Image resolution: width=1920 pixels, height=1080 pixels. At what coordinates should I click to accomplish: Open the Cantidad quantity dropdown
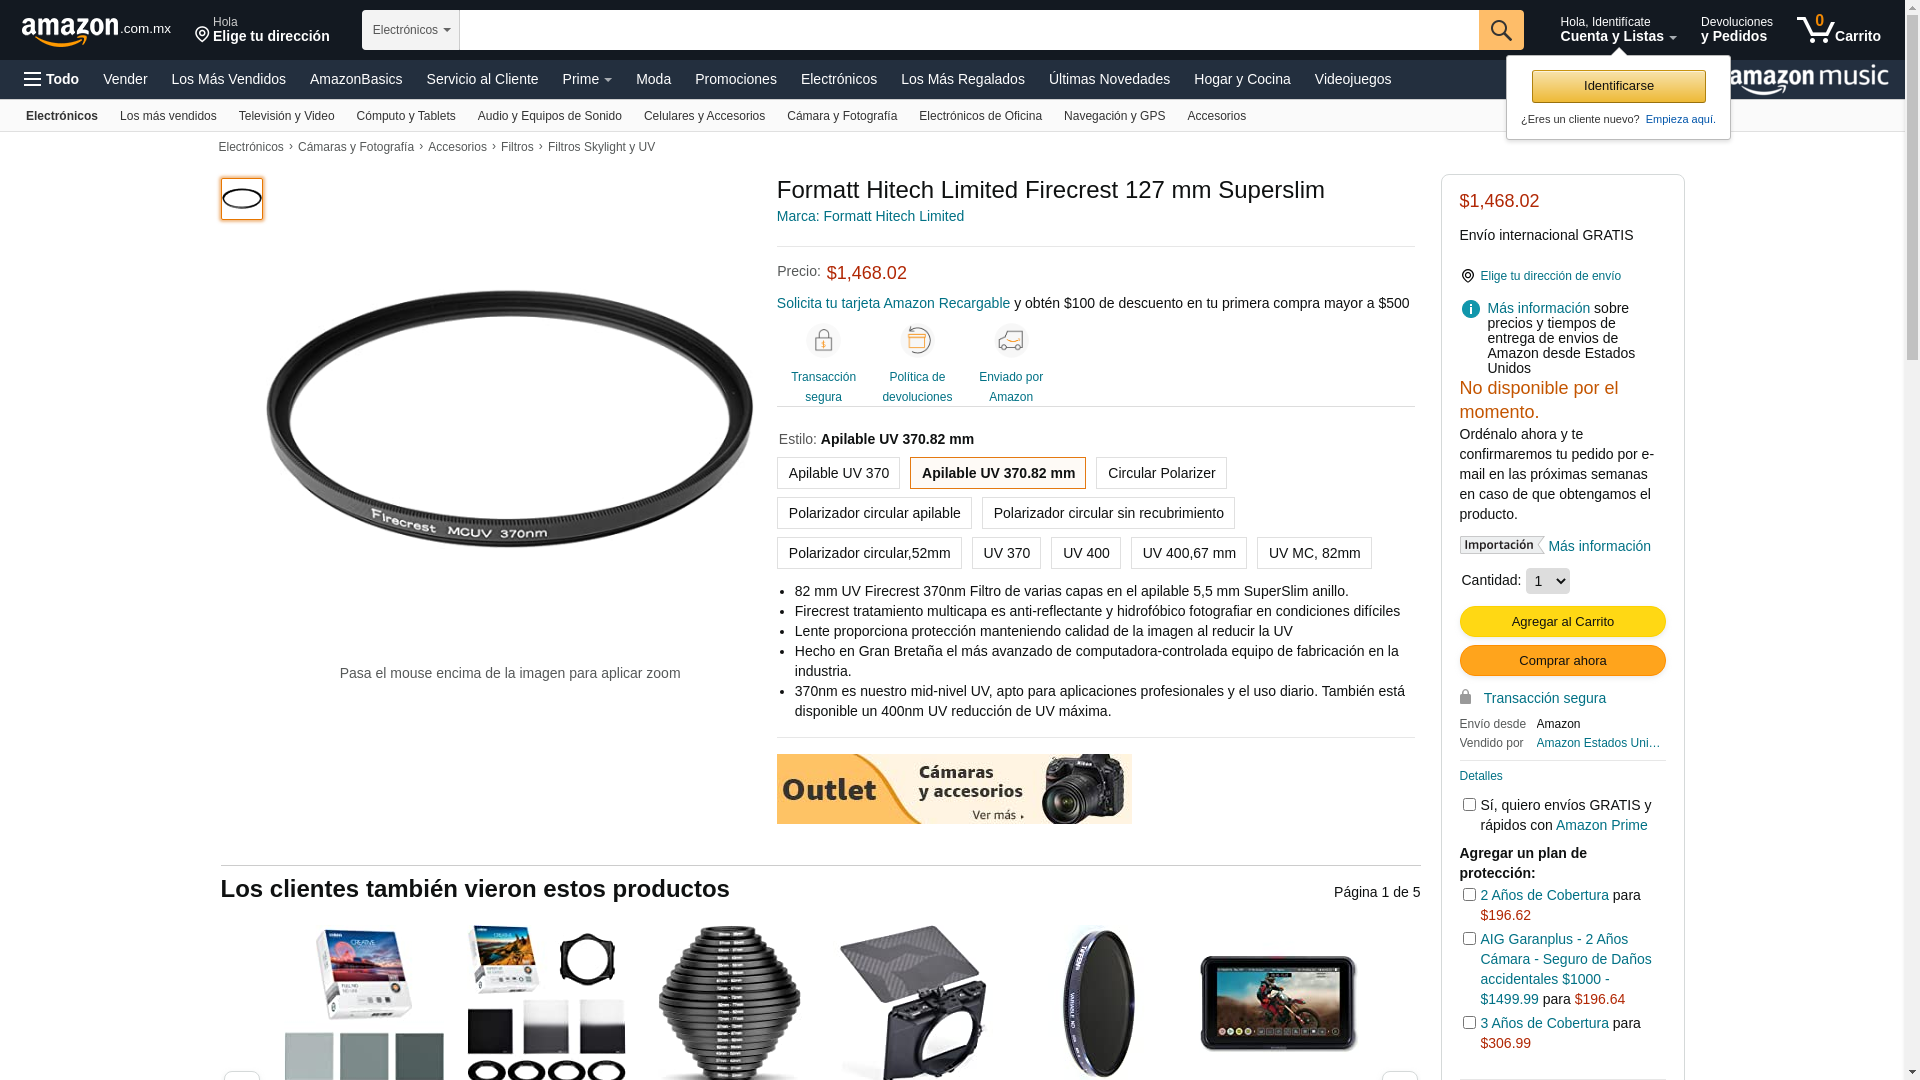click(1547, 581)
